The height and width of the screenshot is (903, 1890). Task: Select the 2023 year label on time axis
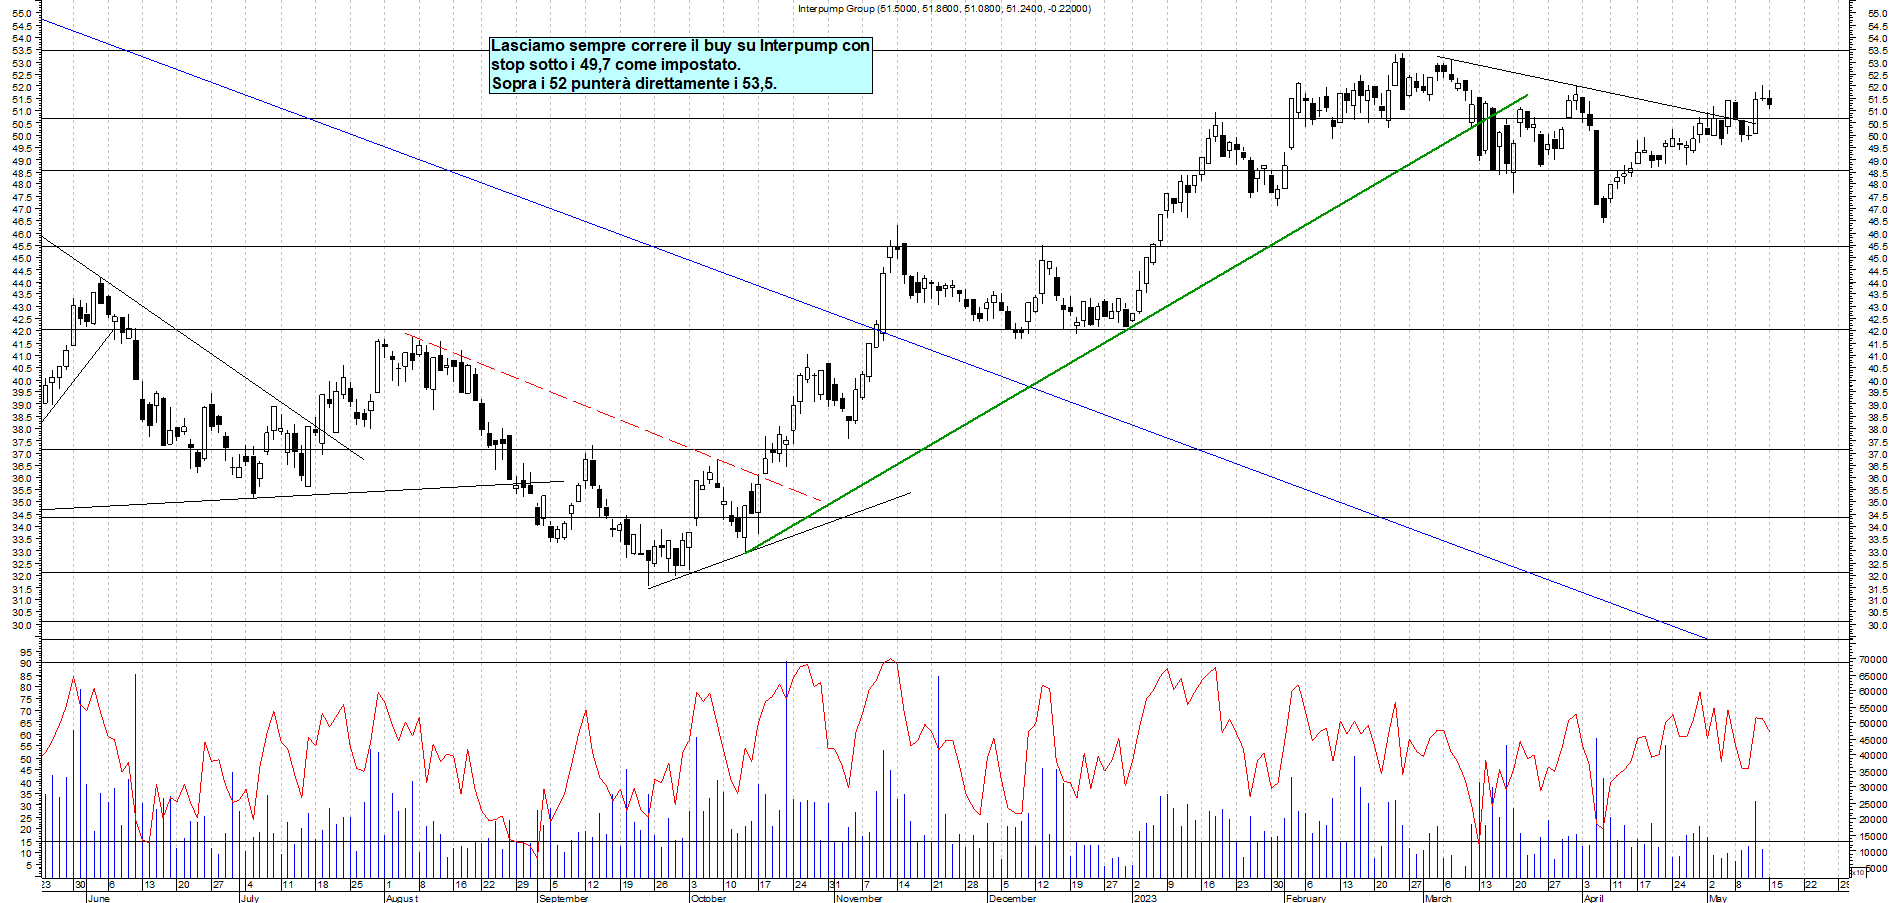coord(1145,898)
